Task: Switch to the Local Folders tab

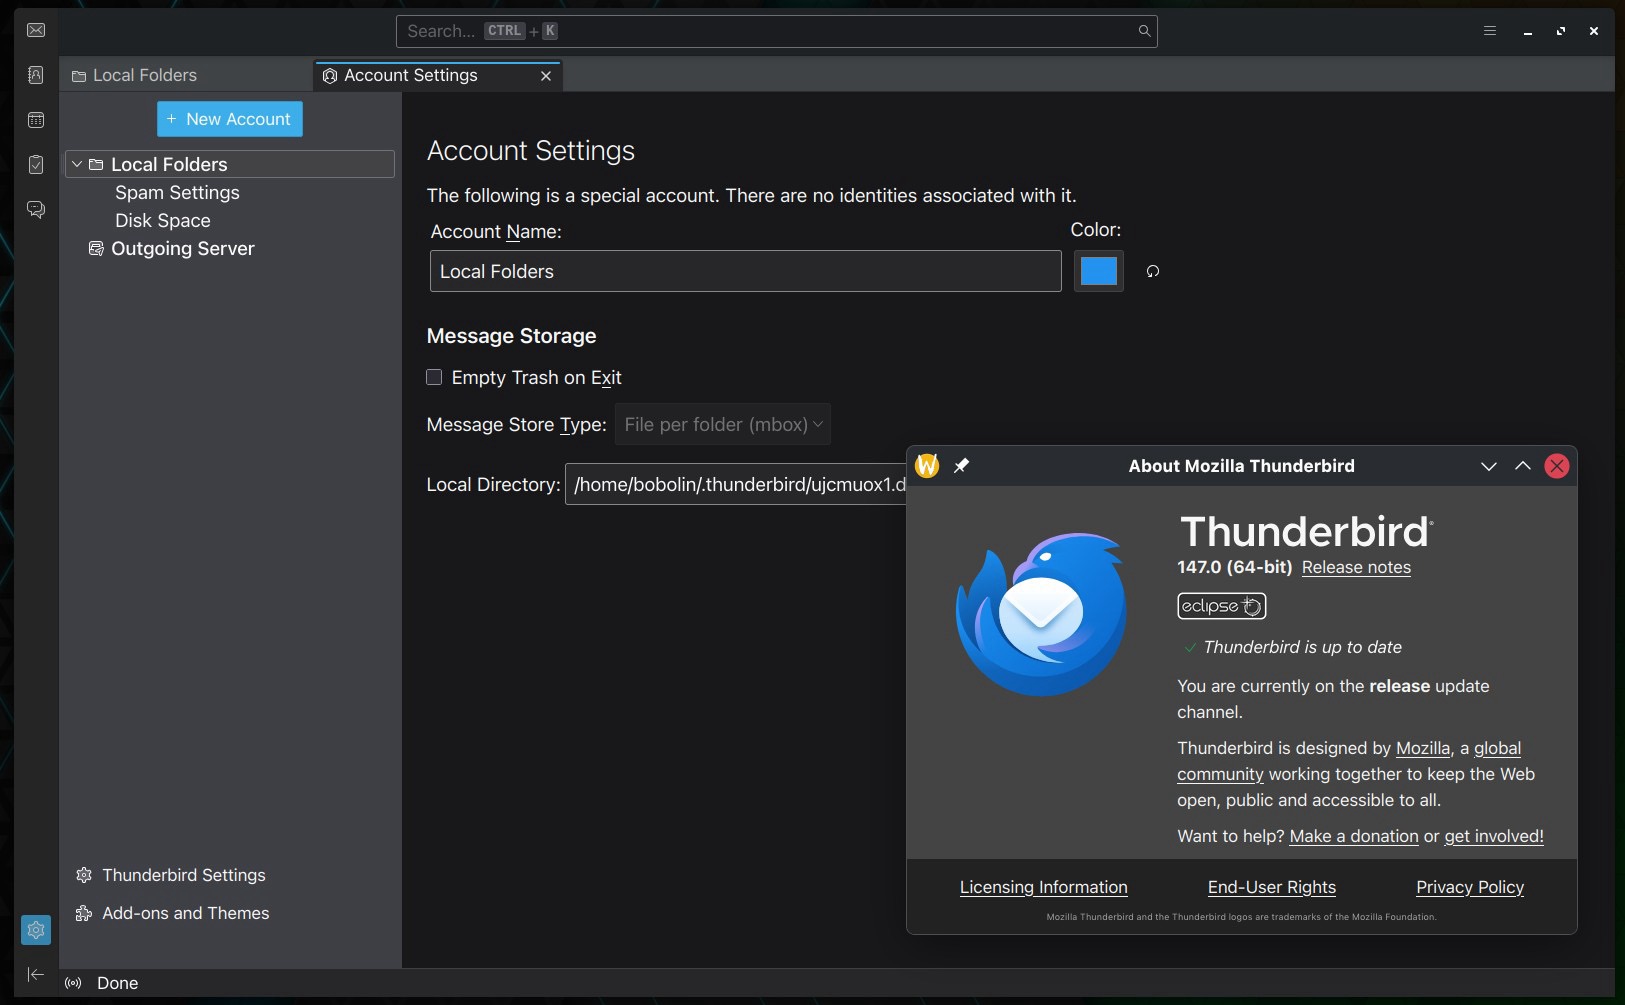Action: 143,74
